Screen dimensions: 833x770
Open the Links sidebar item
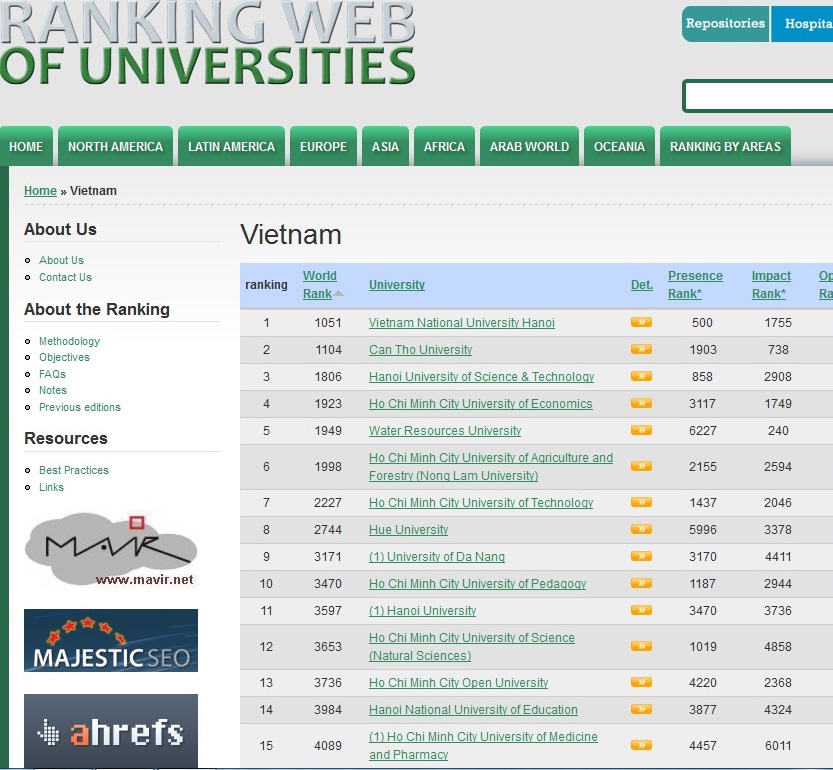51,487
